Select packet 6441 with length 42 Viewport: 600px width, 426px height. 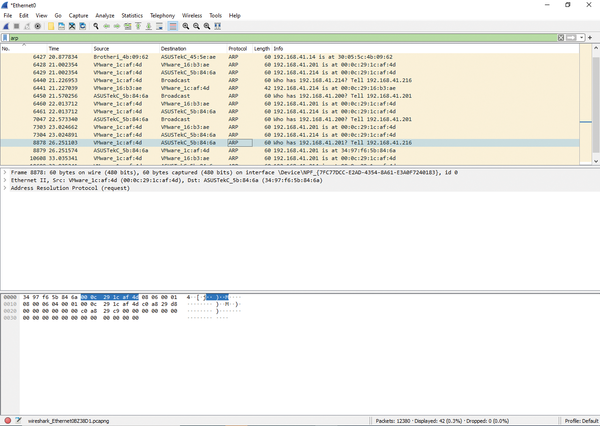click(290, 88)
